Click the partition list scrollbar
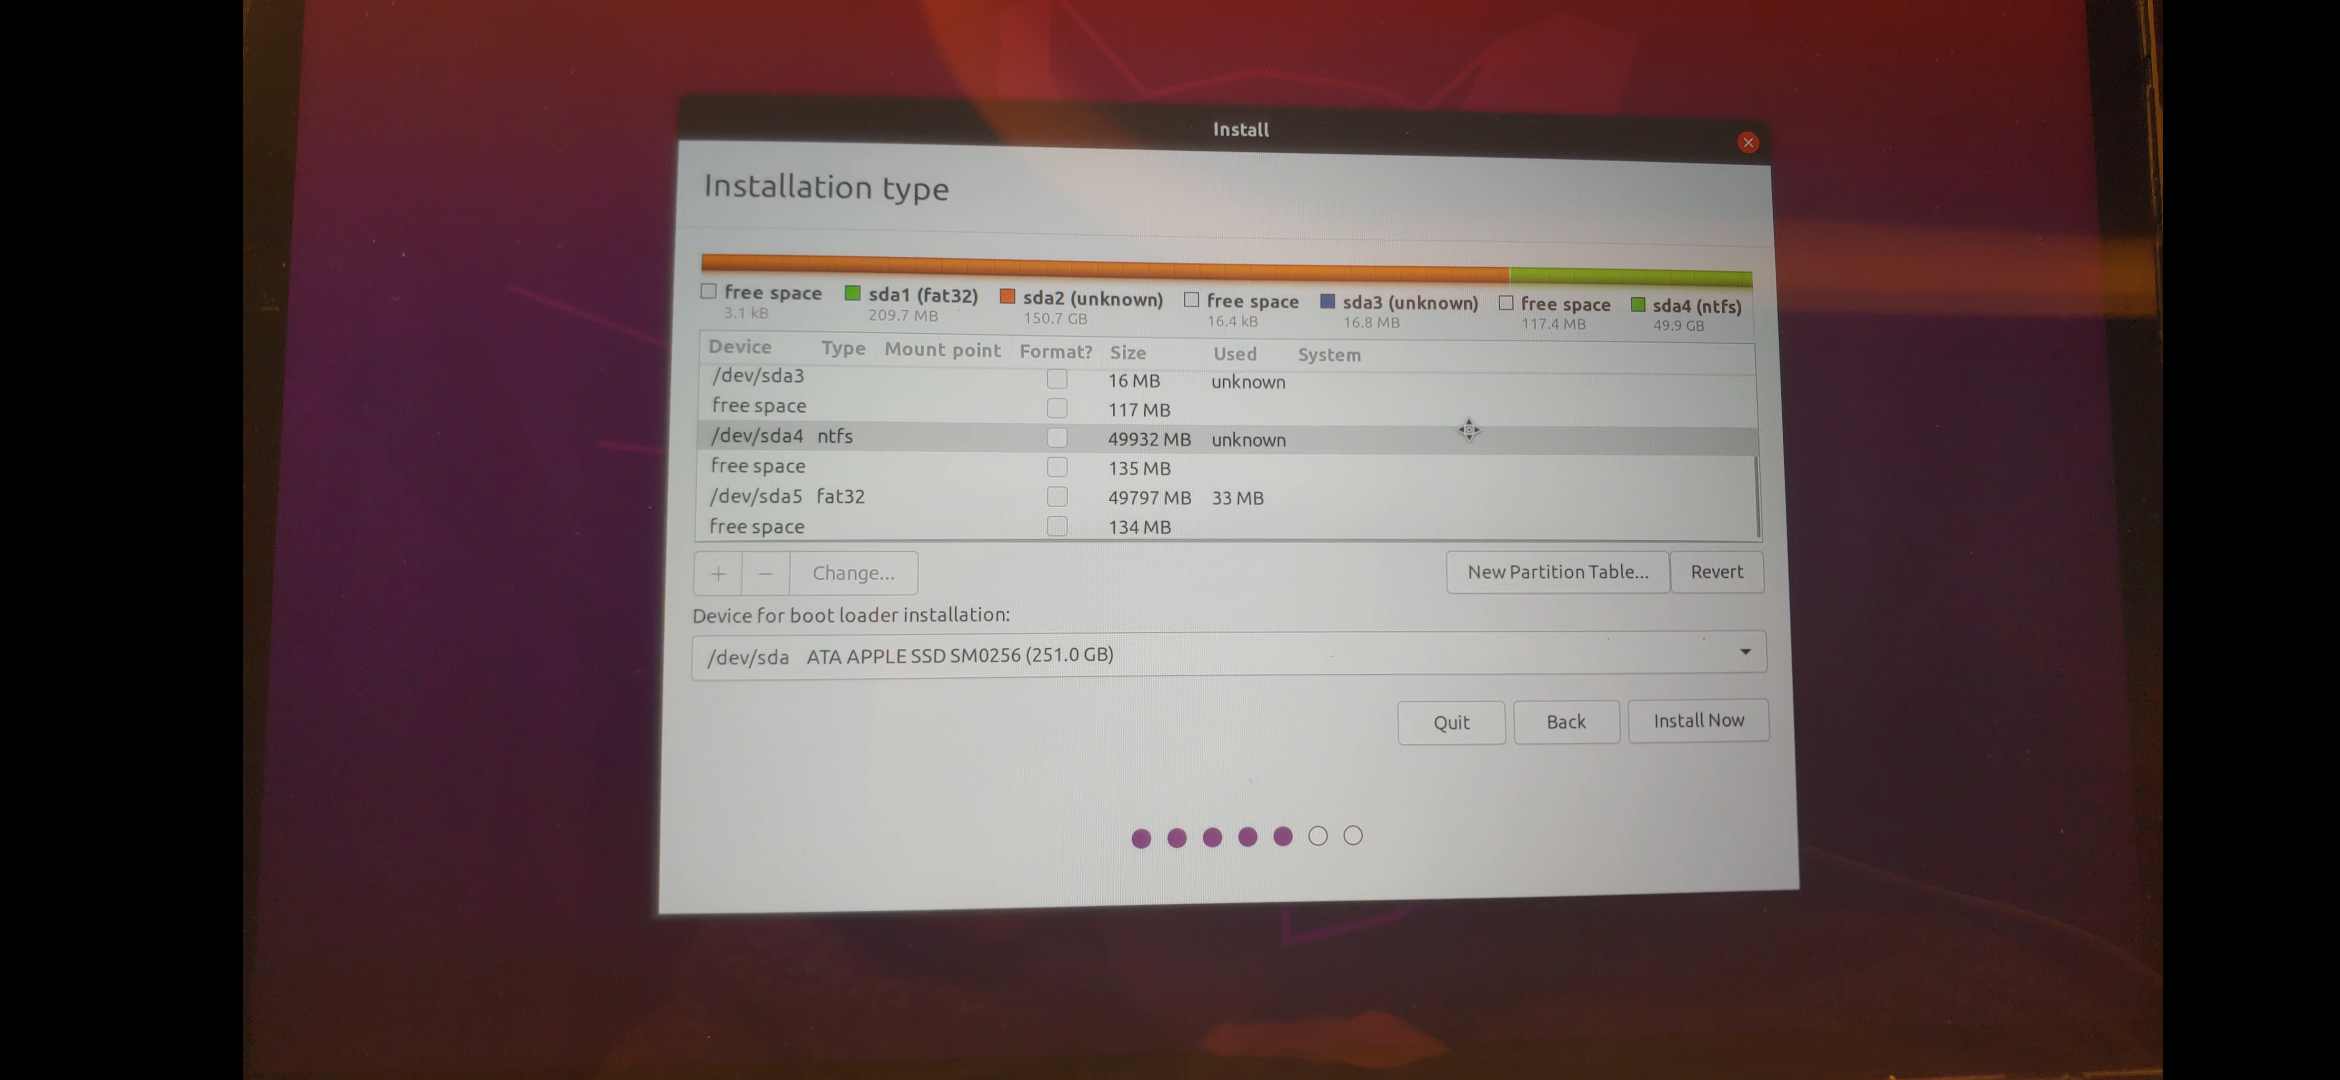This screenshot has height=1080, width=2340. pyautogui.click(x=1757, y=495)
